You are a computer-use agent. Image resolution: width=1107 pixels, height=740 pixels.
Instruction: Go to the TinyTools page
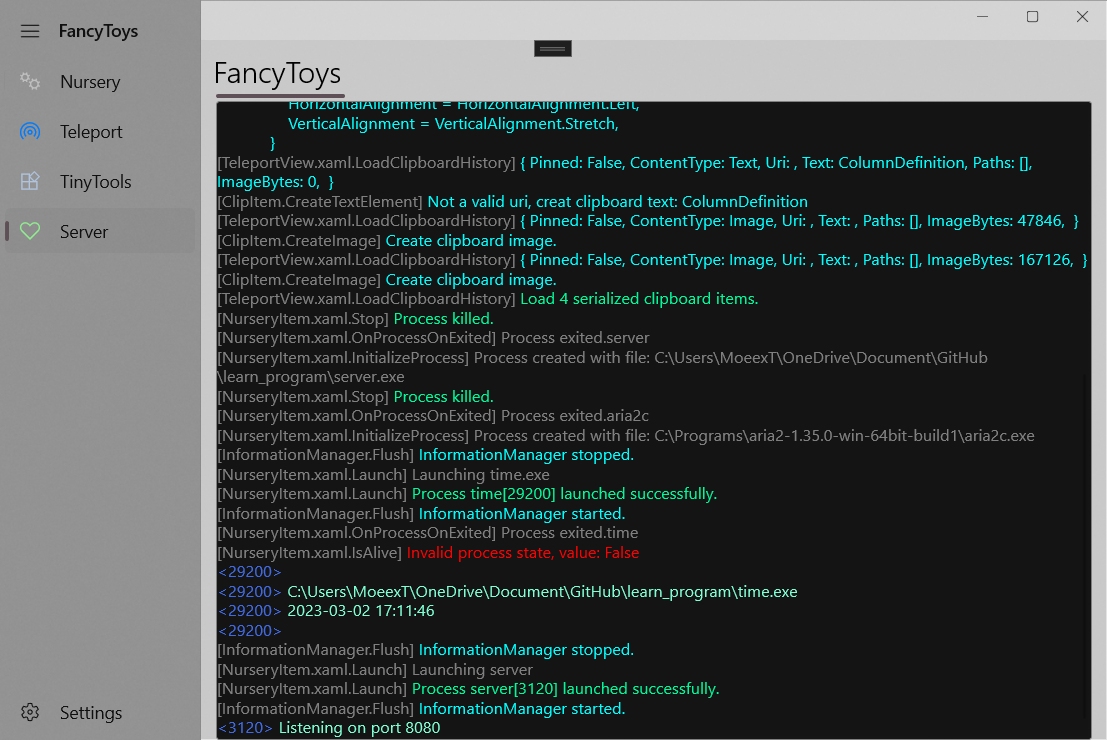95,182
